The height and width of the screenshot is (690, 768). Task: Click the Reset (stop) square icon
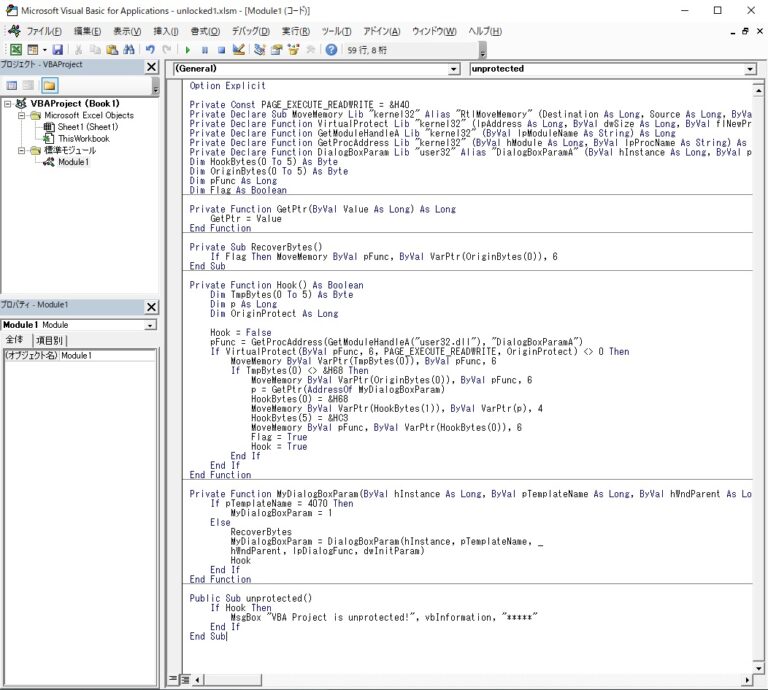(221, 49)
